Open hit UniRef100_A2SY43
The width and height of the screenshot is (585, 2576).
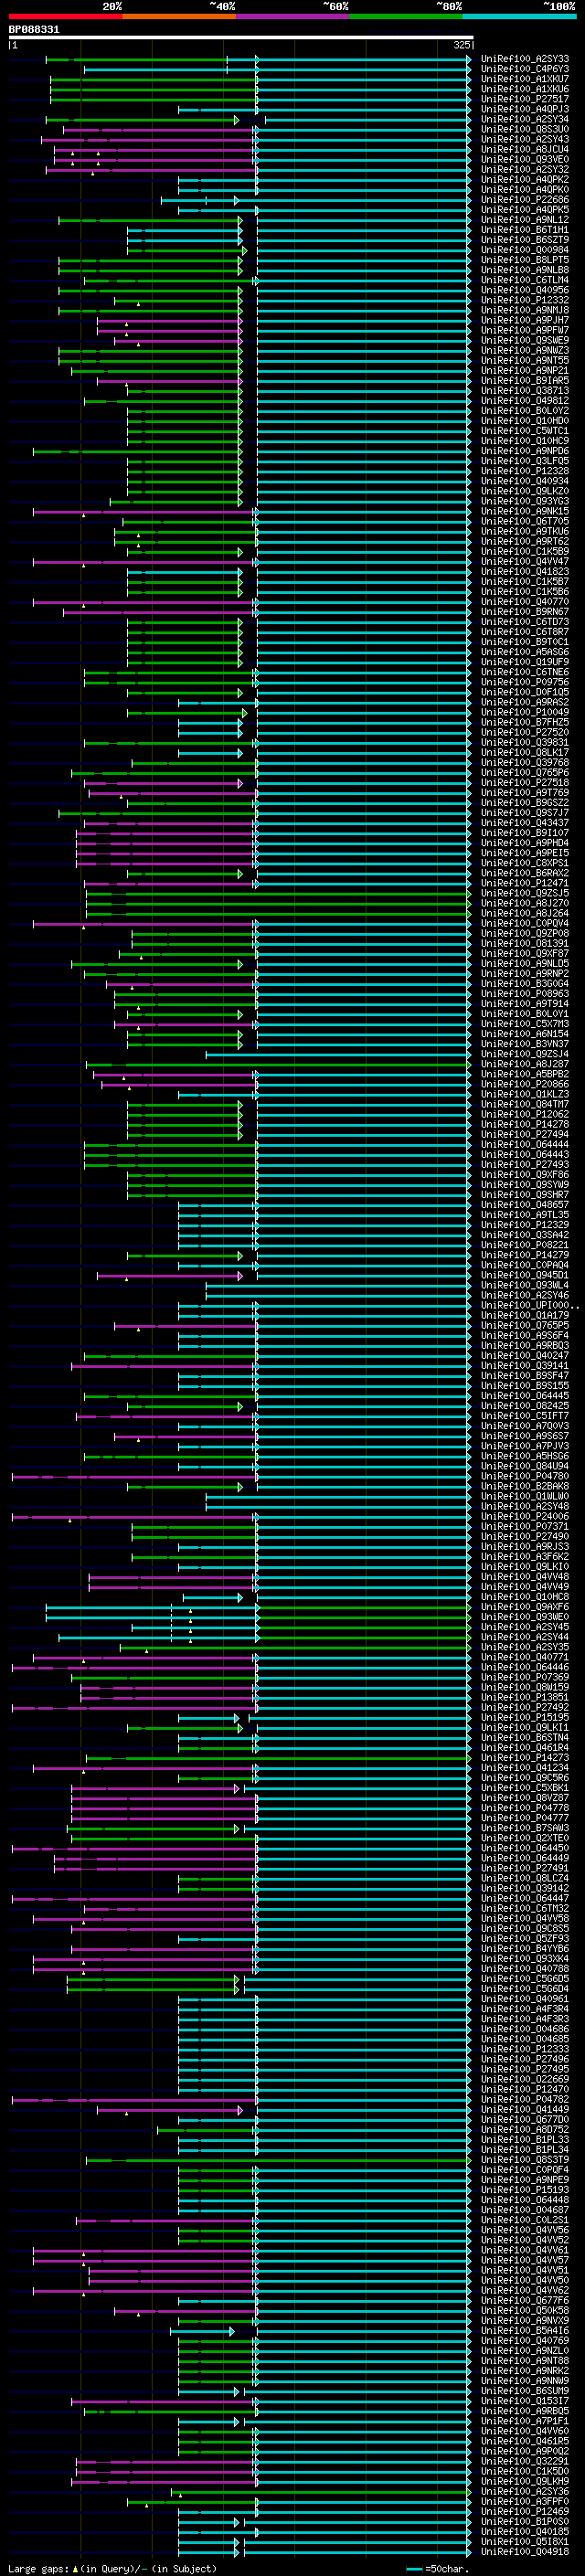525,139
